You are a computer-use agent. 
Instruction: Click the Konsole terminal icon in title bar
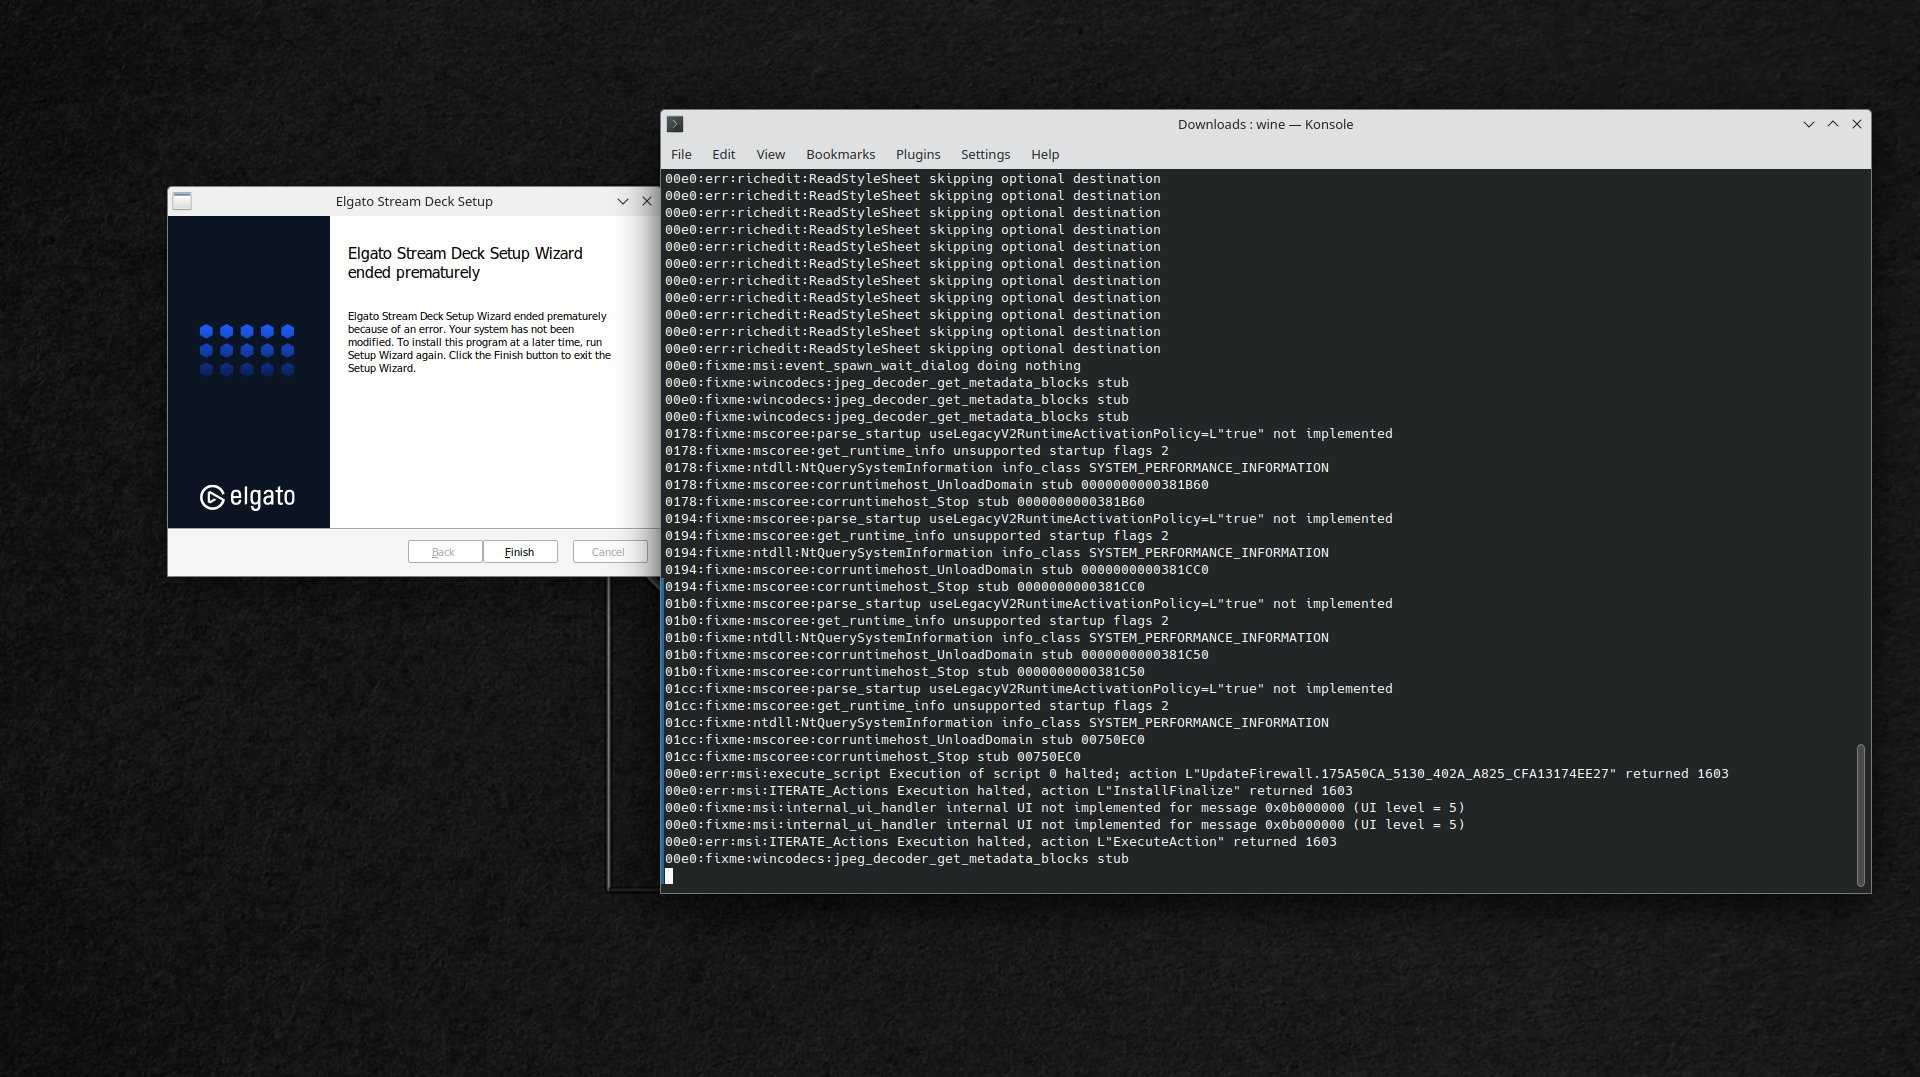pos(675,124)
